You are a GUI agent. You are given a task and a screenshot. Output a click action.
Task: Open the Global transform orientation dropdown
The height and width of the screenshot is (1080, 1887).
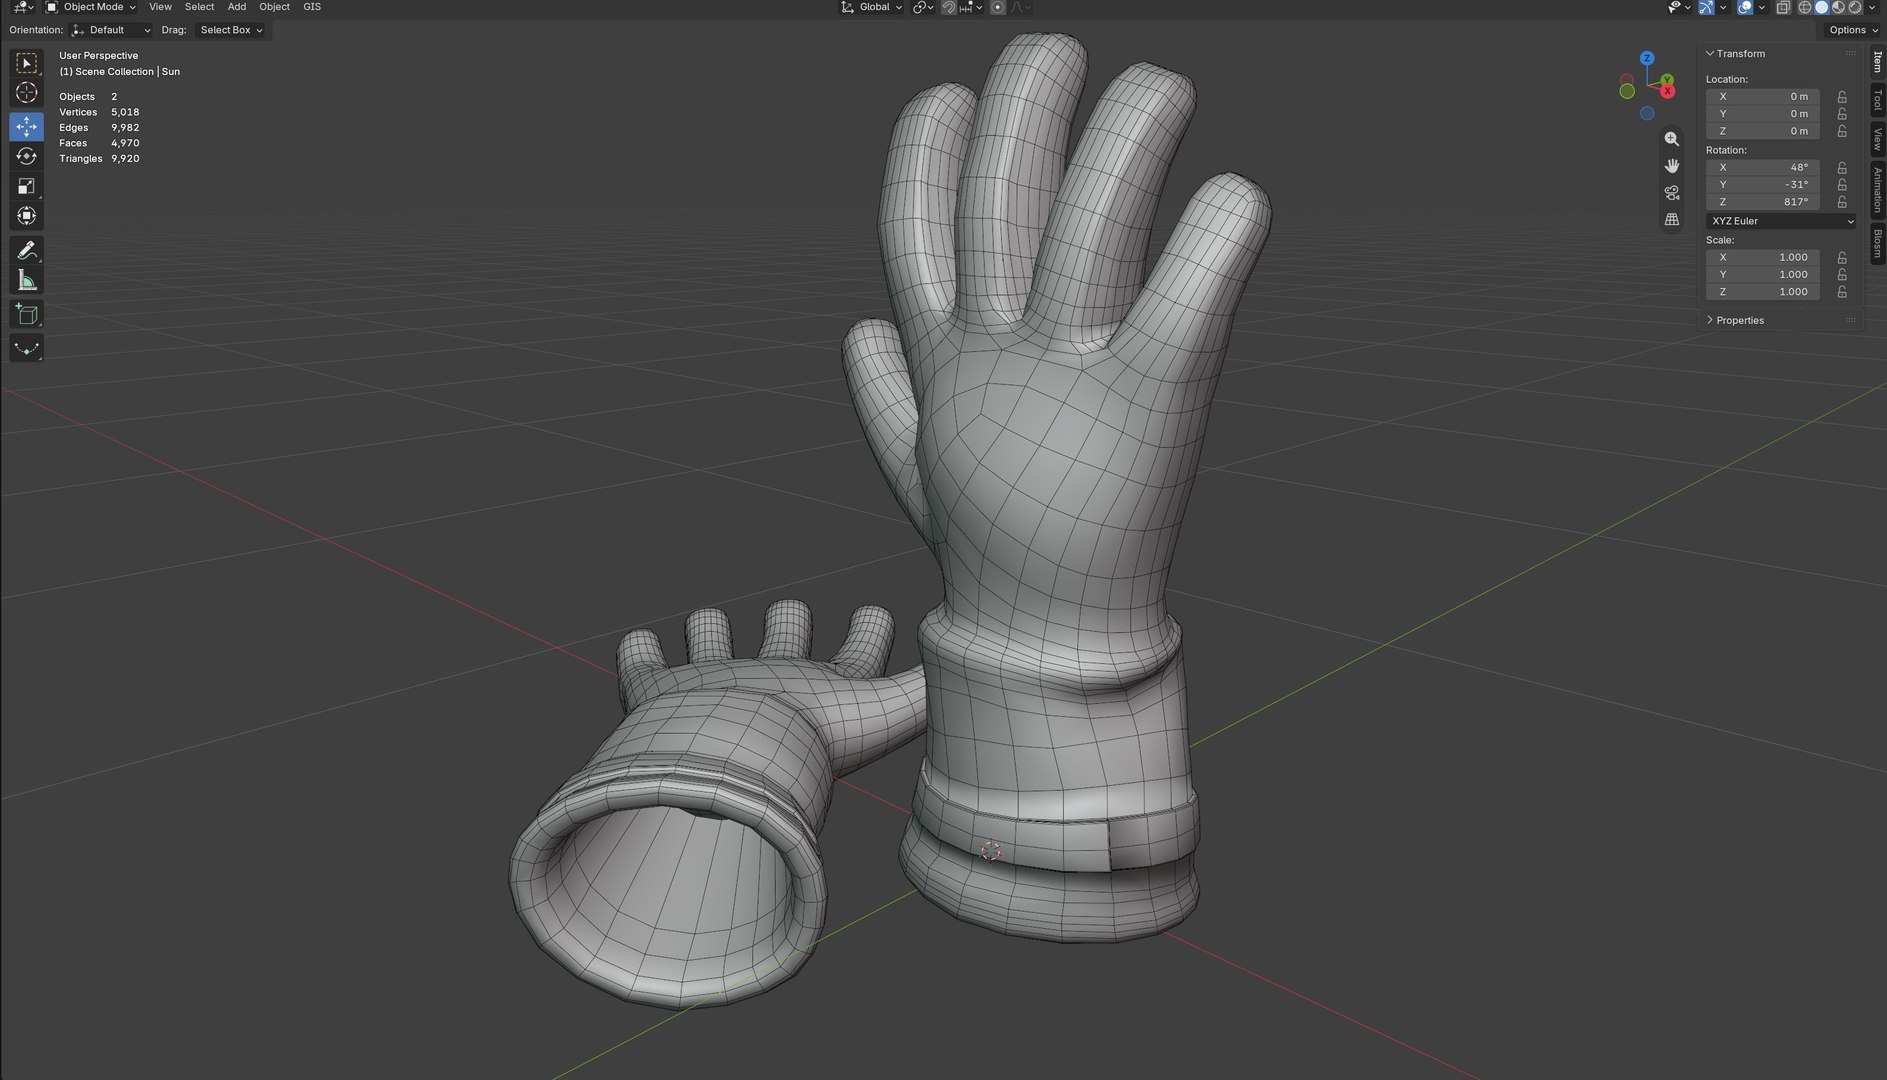871,7
